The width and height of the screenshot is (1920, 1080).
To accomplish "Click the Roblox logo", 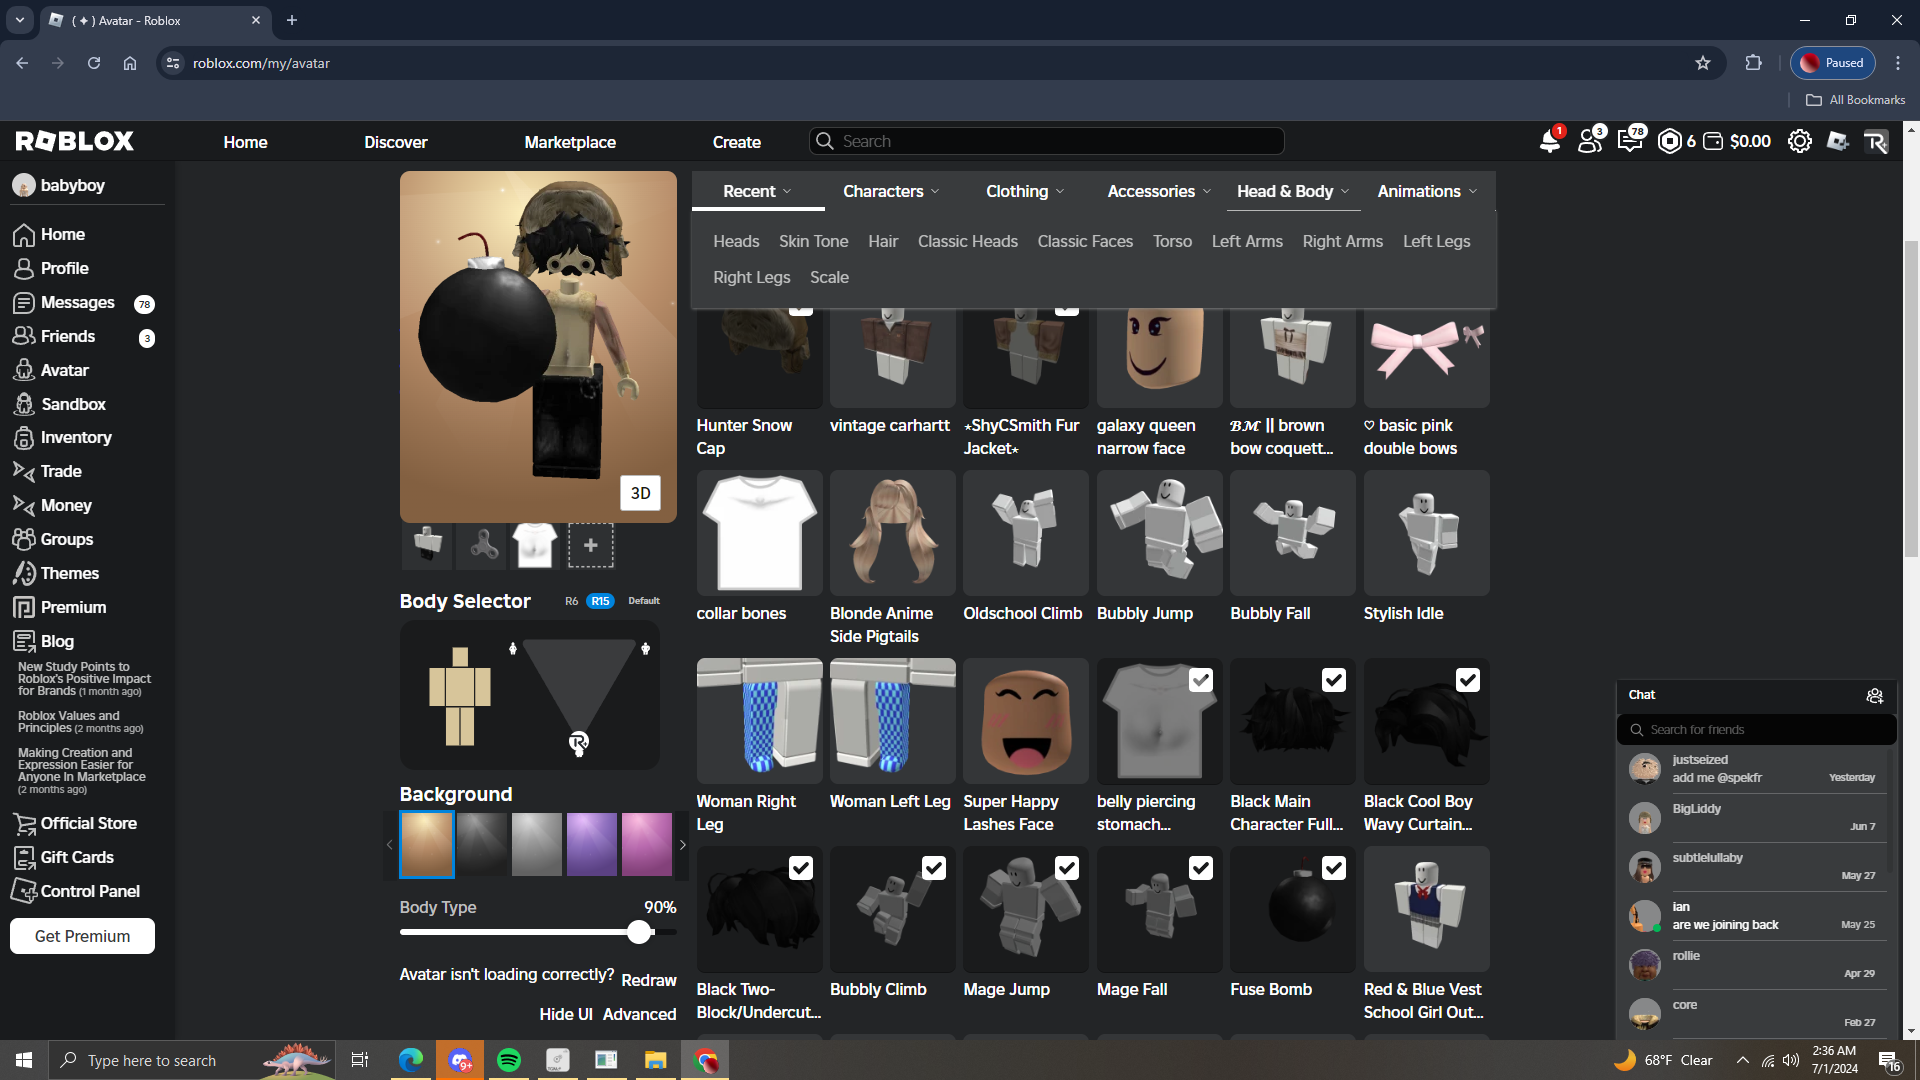I will pos(75,142).
